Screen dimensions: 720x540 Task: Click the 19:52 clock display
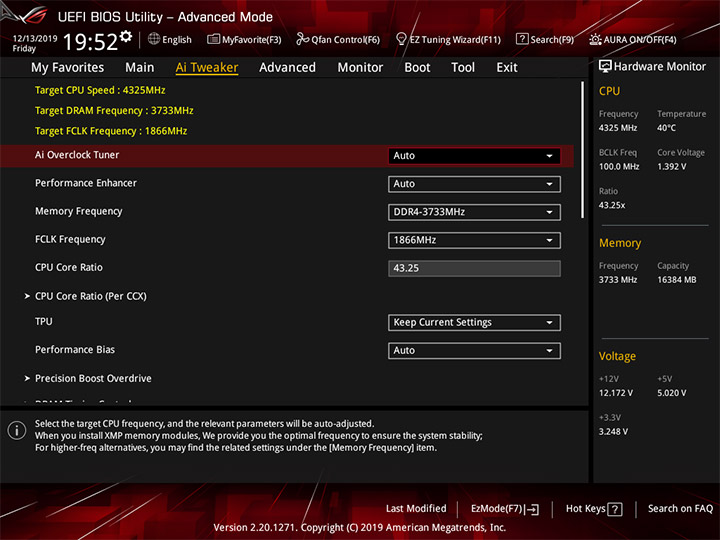click(90, 42)
